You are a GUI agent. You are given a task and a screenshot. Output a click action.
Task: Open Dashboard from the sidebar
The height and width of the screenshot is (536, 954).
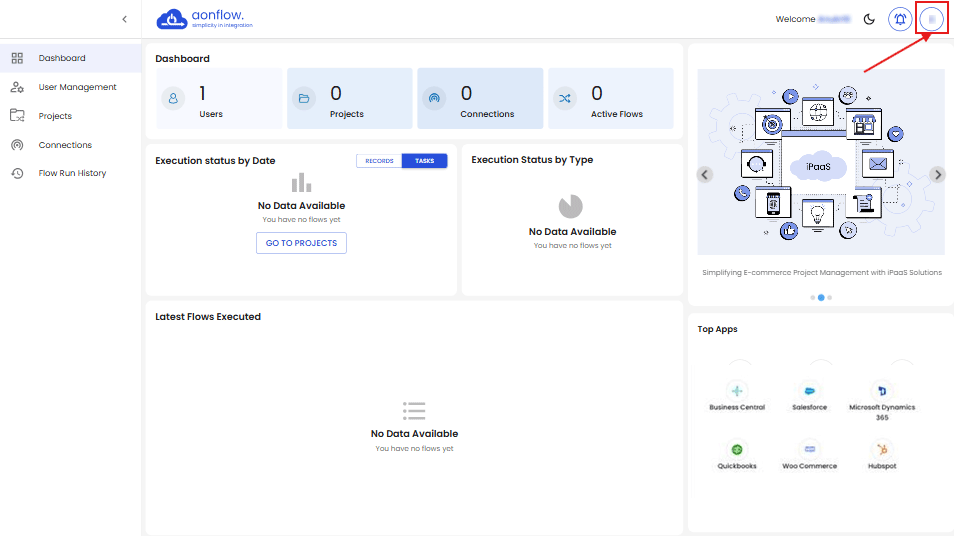62,58
